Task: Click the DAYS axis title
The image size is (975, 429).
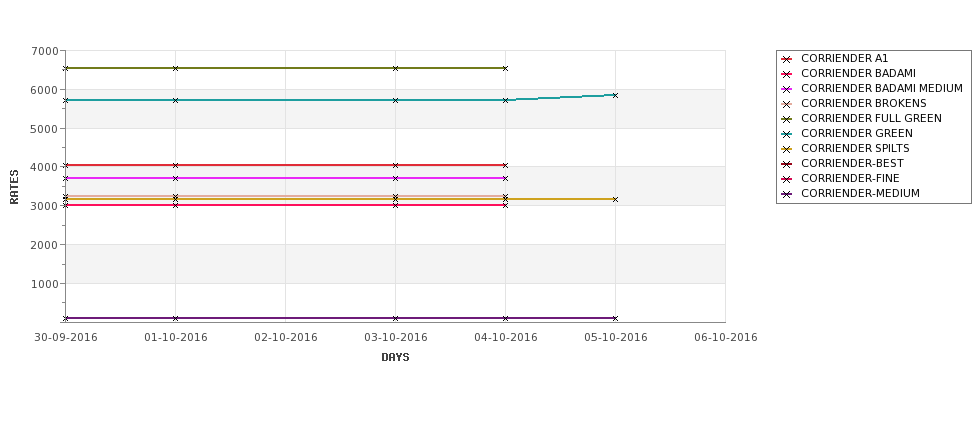Action: point(395,358)
